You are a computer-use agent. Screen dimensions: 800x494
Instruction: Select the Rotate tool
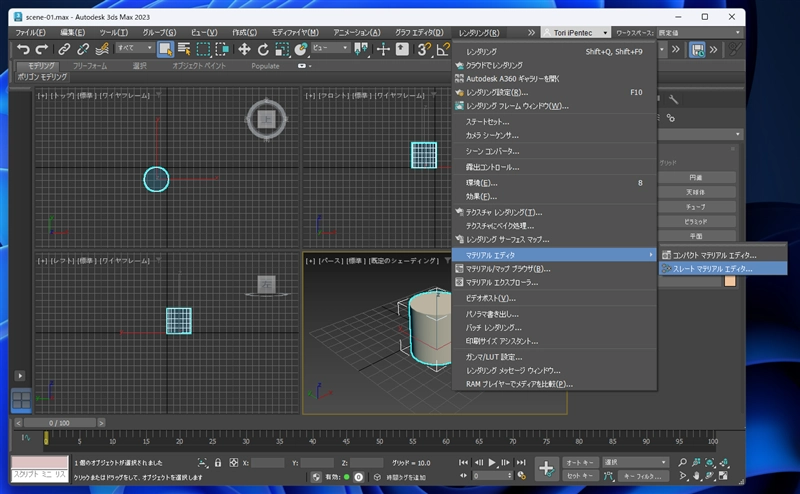point(263,49)
